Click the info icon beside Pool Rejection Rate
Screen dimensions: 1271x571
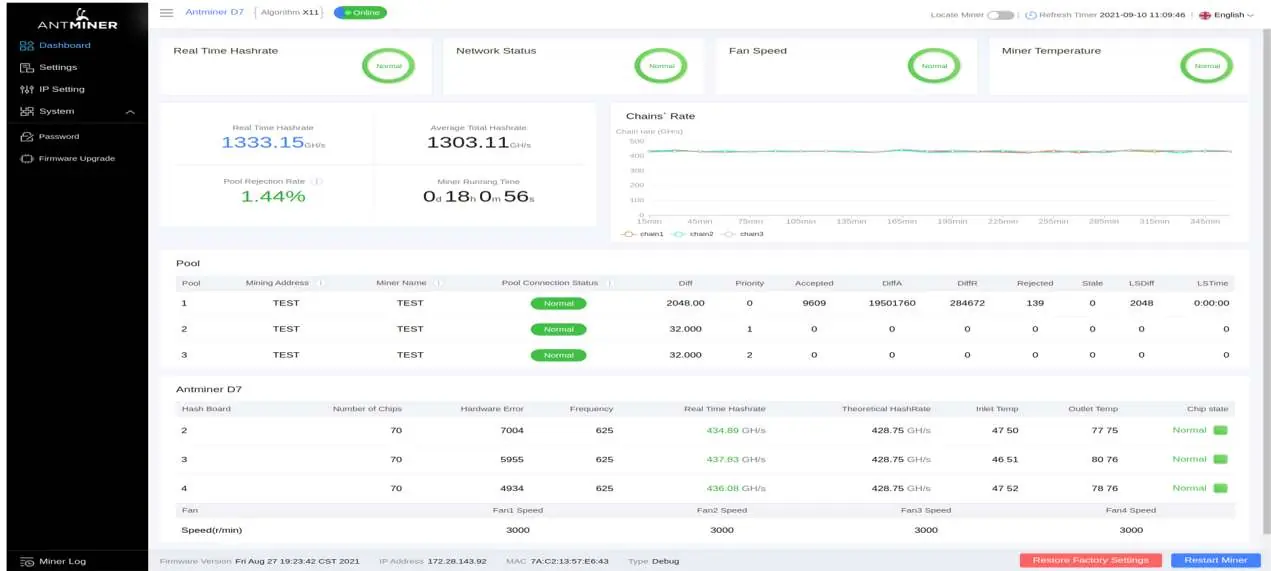click(x=317, y=182)
